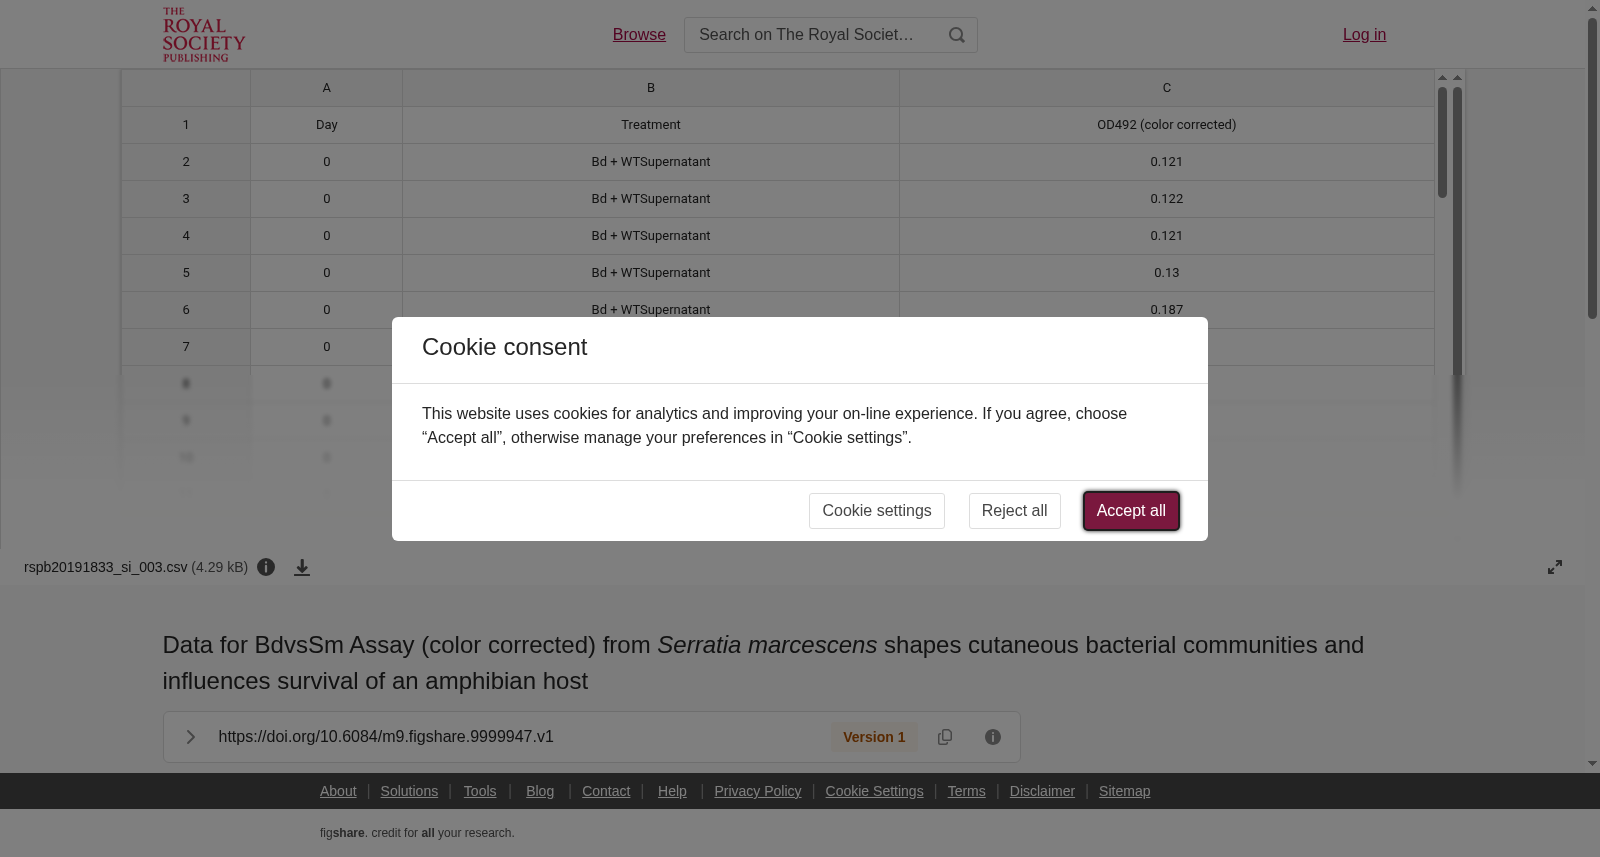Screen dimensions: 1600x857
Task: Show version info icon next to Version 1
Action: 993,737
